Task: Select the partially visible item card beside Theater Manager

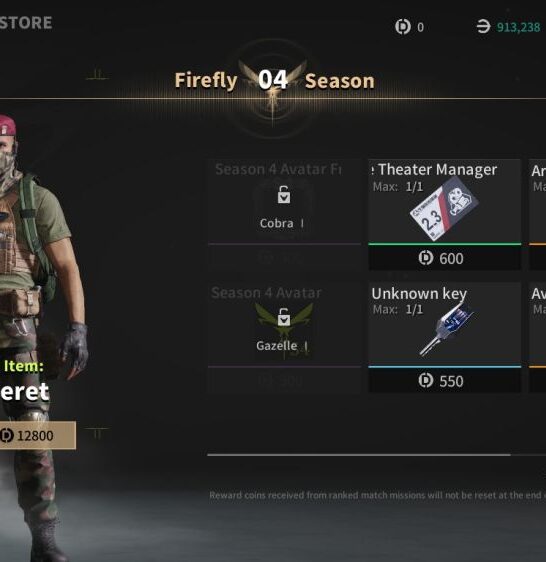Action: point(537,214)
